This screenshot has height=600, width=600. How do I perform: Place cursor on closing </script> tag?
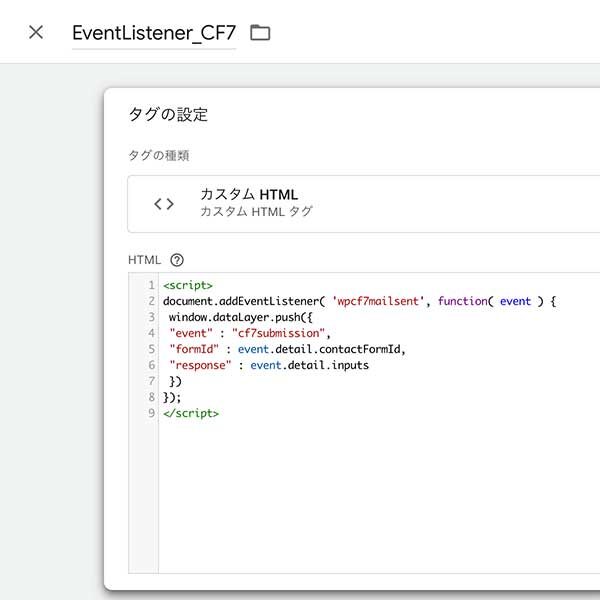(x=191, y=413)
